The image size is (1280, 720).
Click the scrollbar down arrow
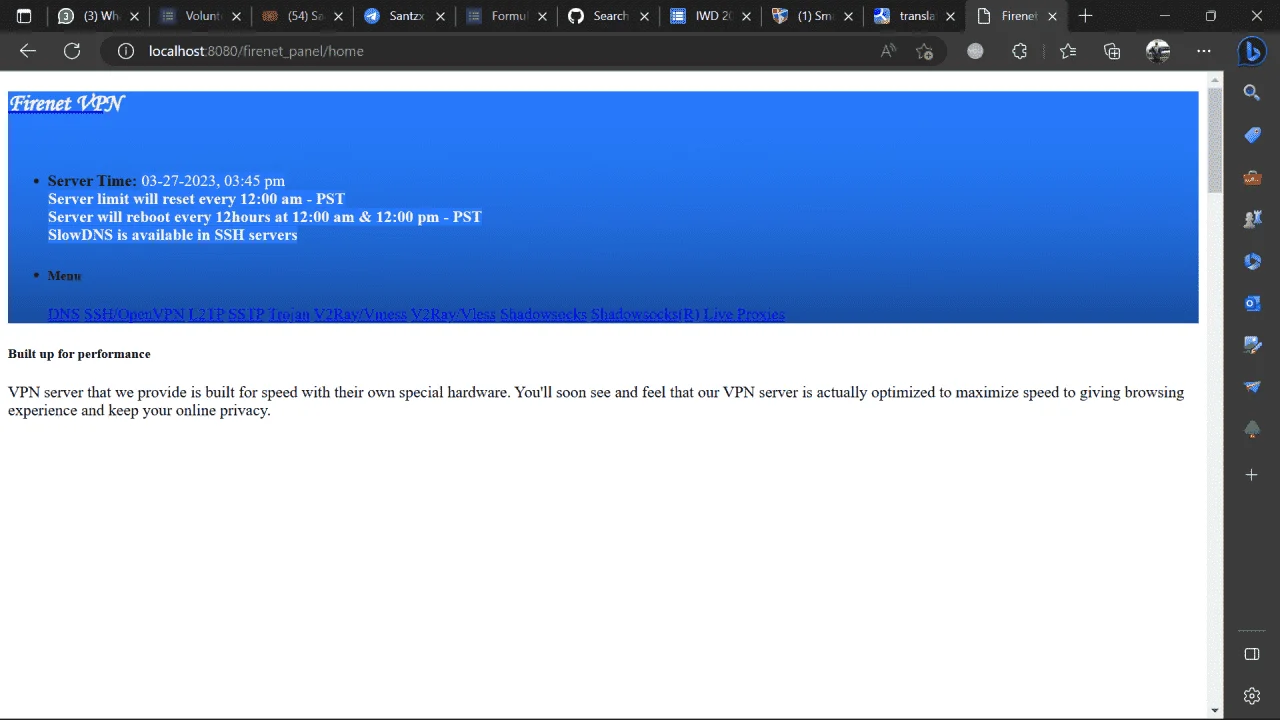click(1215, 710)
